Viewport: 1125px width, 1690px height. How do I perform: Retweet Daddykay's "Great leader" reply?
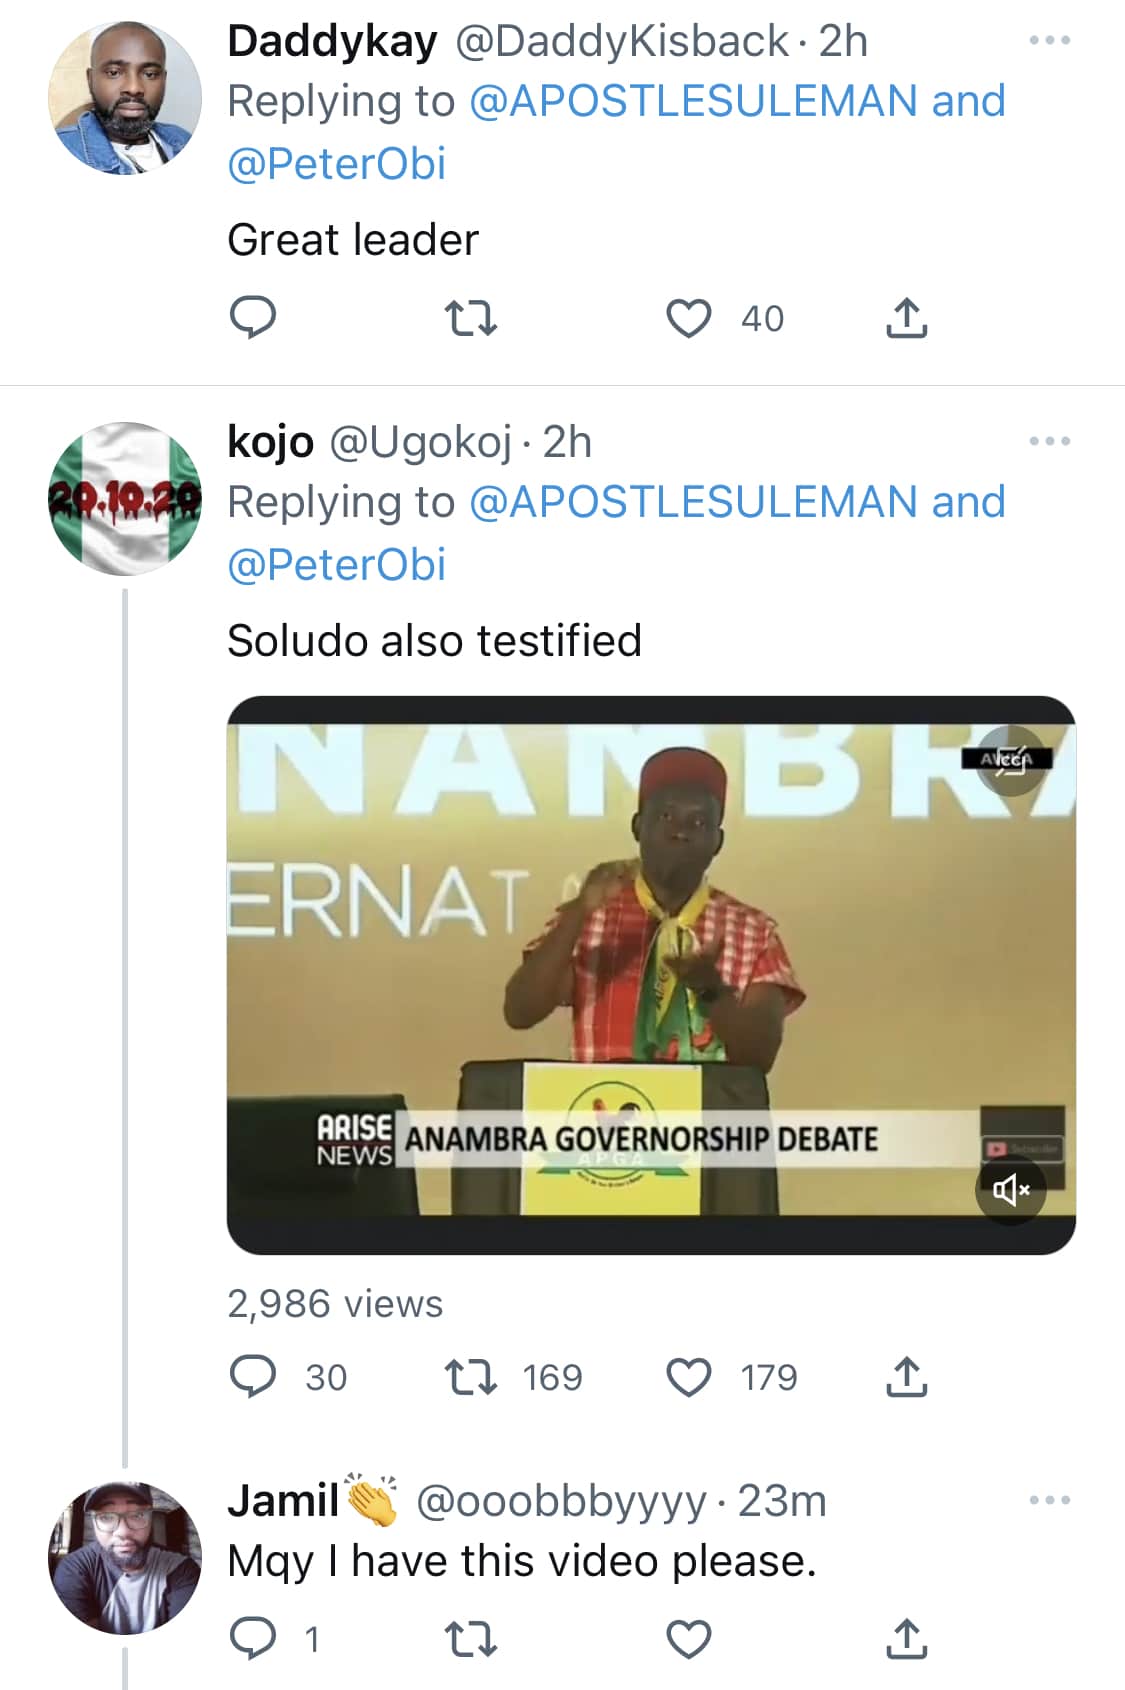pos(470,319)
